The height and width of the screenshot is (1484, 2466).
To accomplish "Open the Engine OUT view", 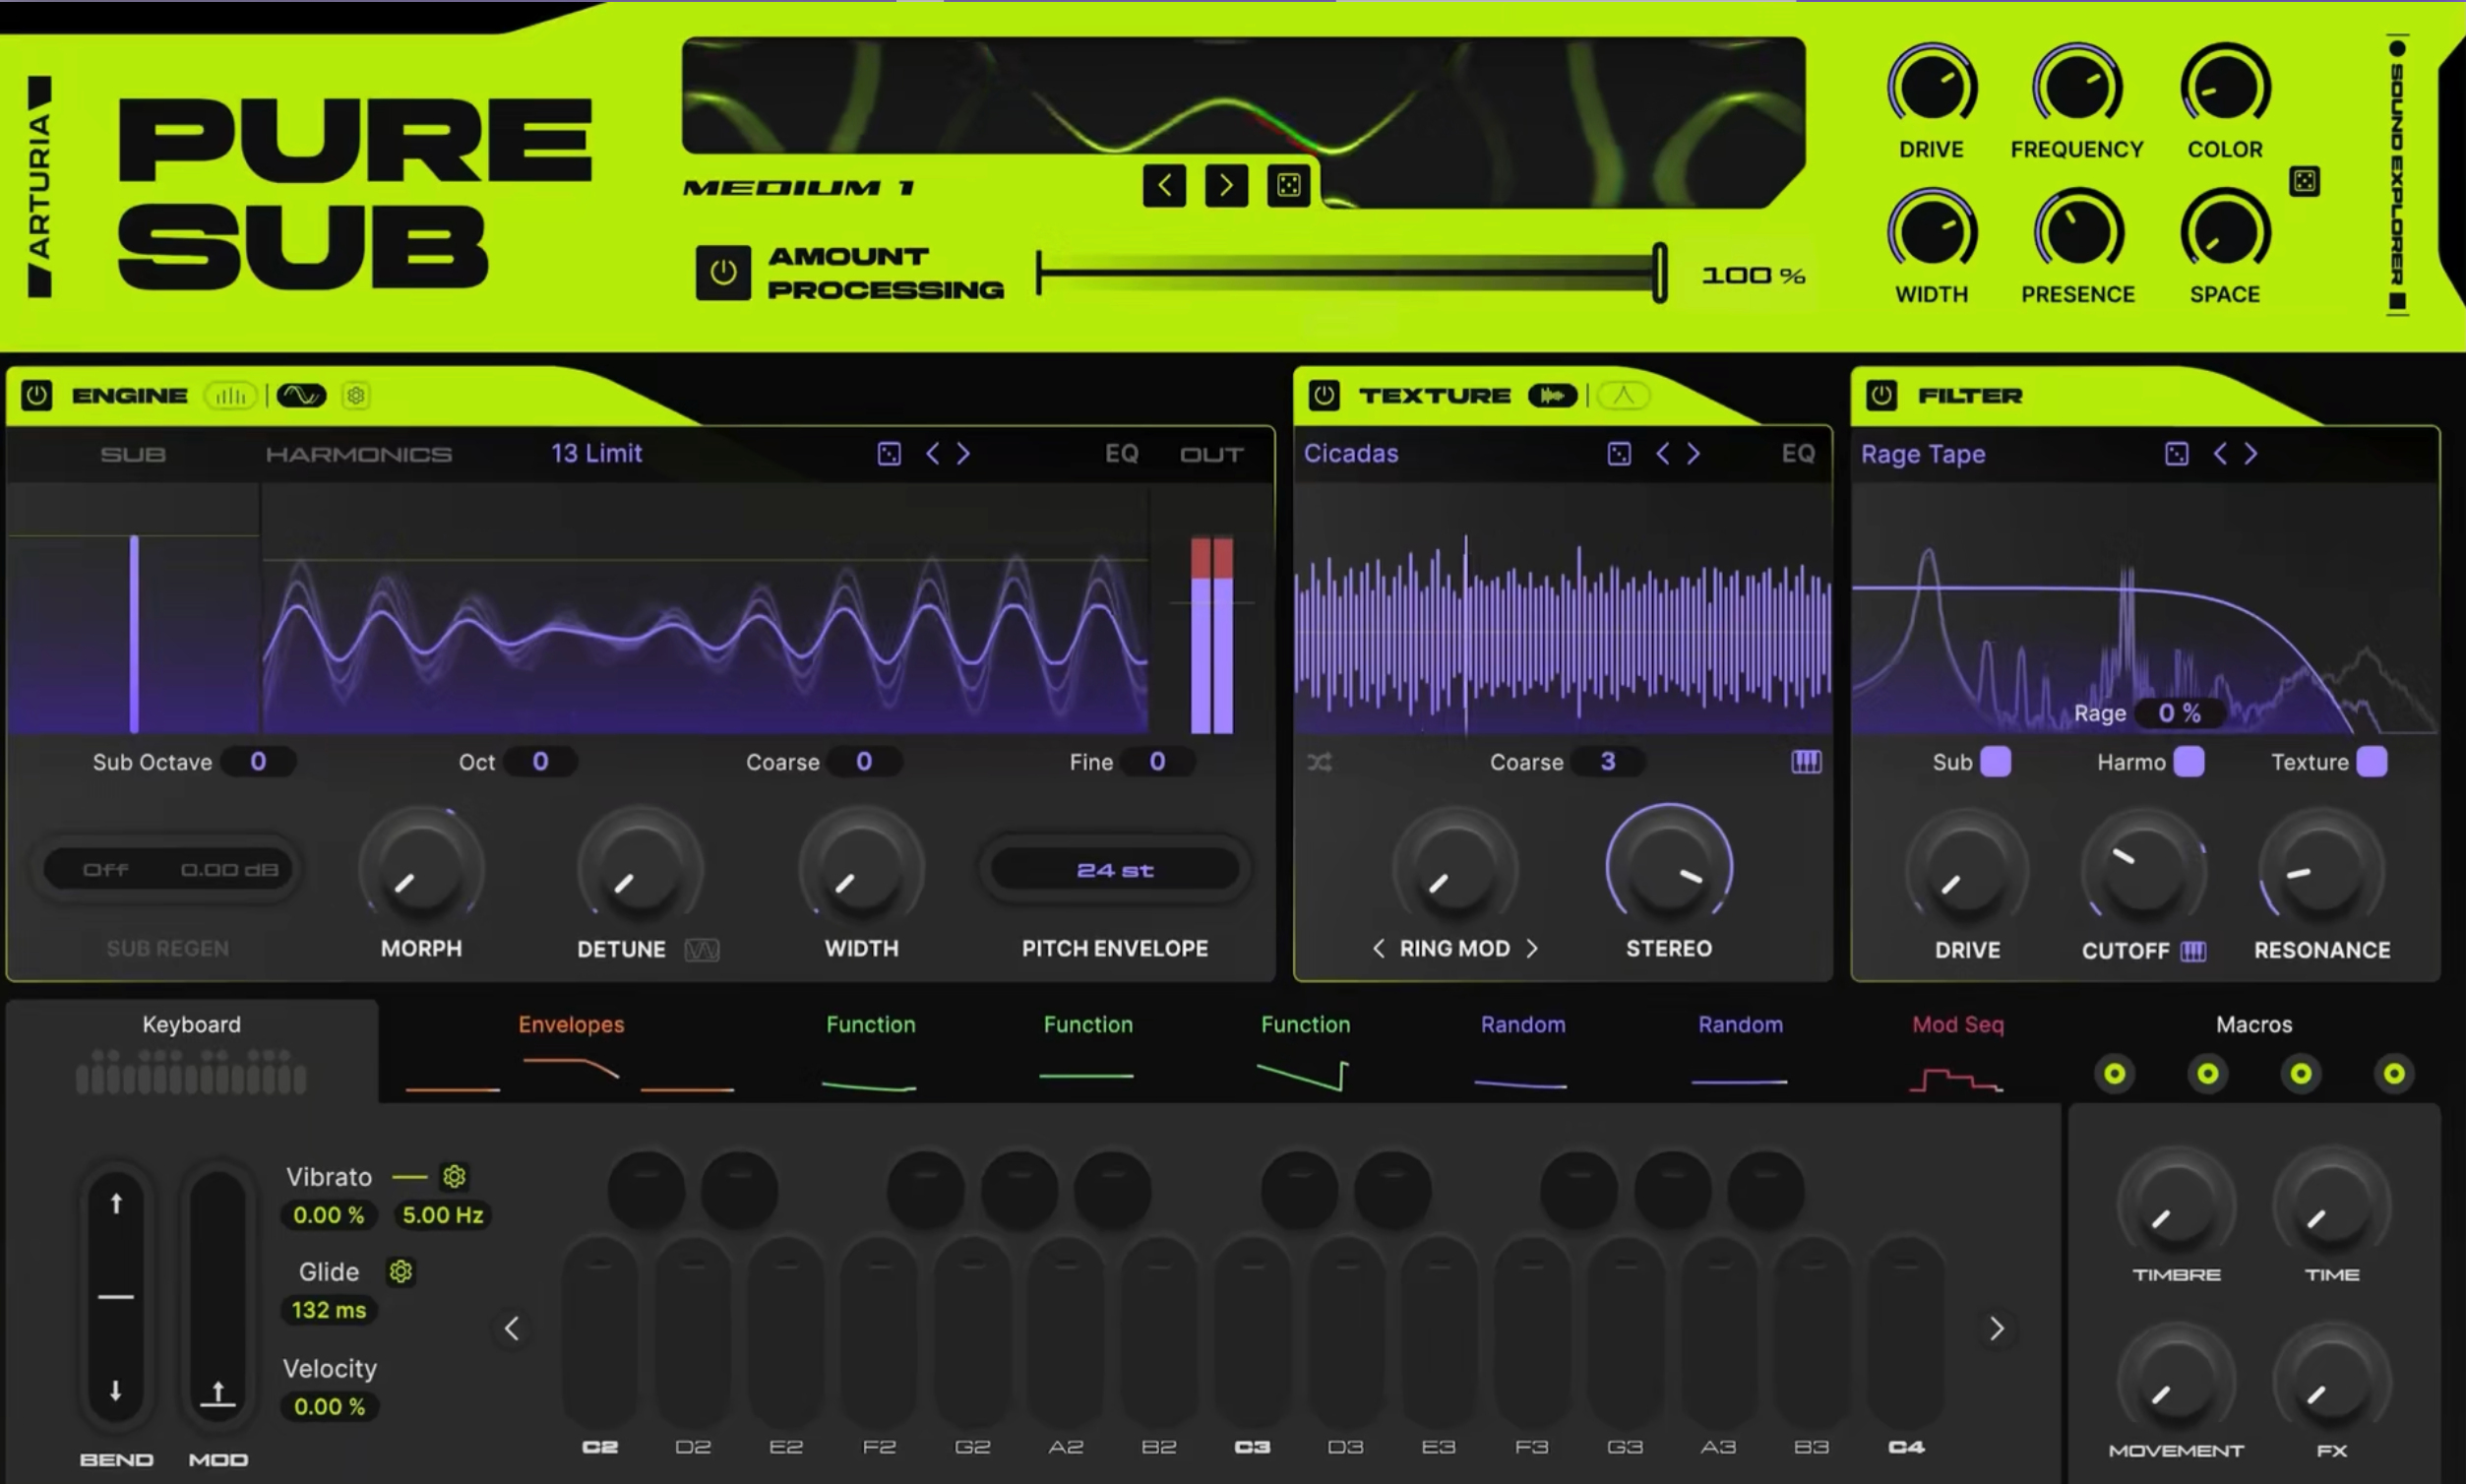I will point(1212,455).
